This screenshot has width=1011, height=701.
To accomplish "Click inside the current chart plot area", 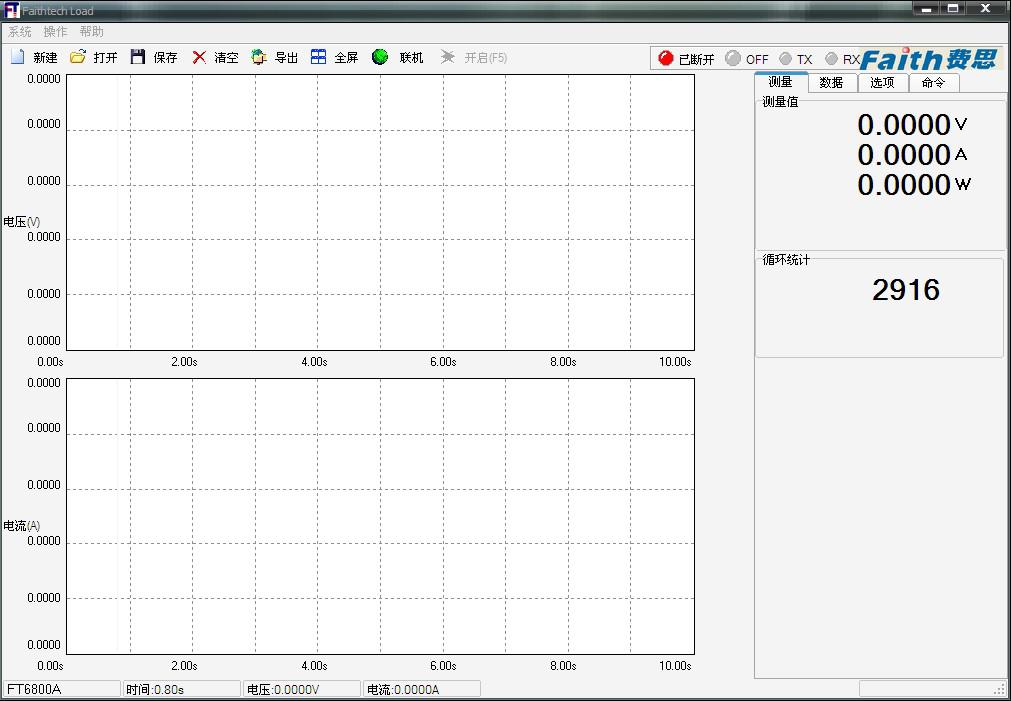I will [x=380, y=516].
